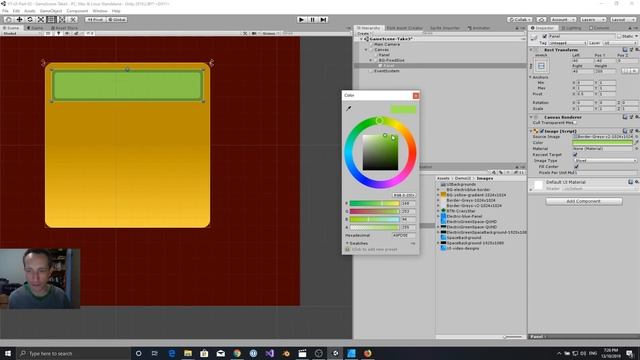Select the Rect Transform tool
The image size is (640, 360).
51,20
